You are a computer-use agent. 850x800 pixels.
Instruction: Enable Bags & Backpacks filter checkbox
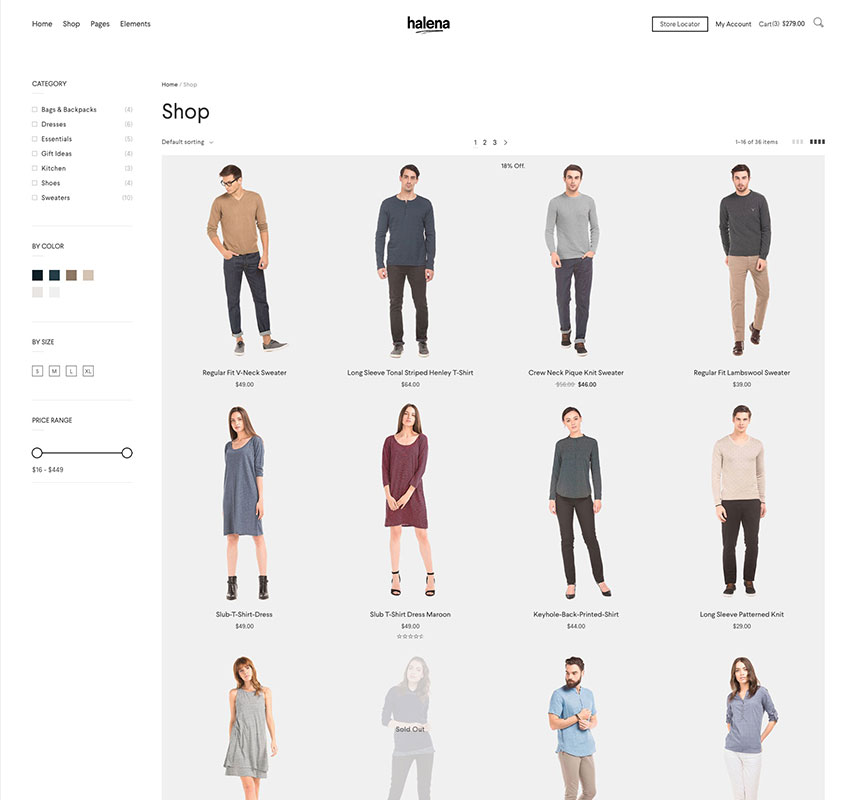pos(35,110)
